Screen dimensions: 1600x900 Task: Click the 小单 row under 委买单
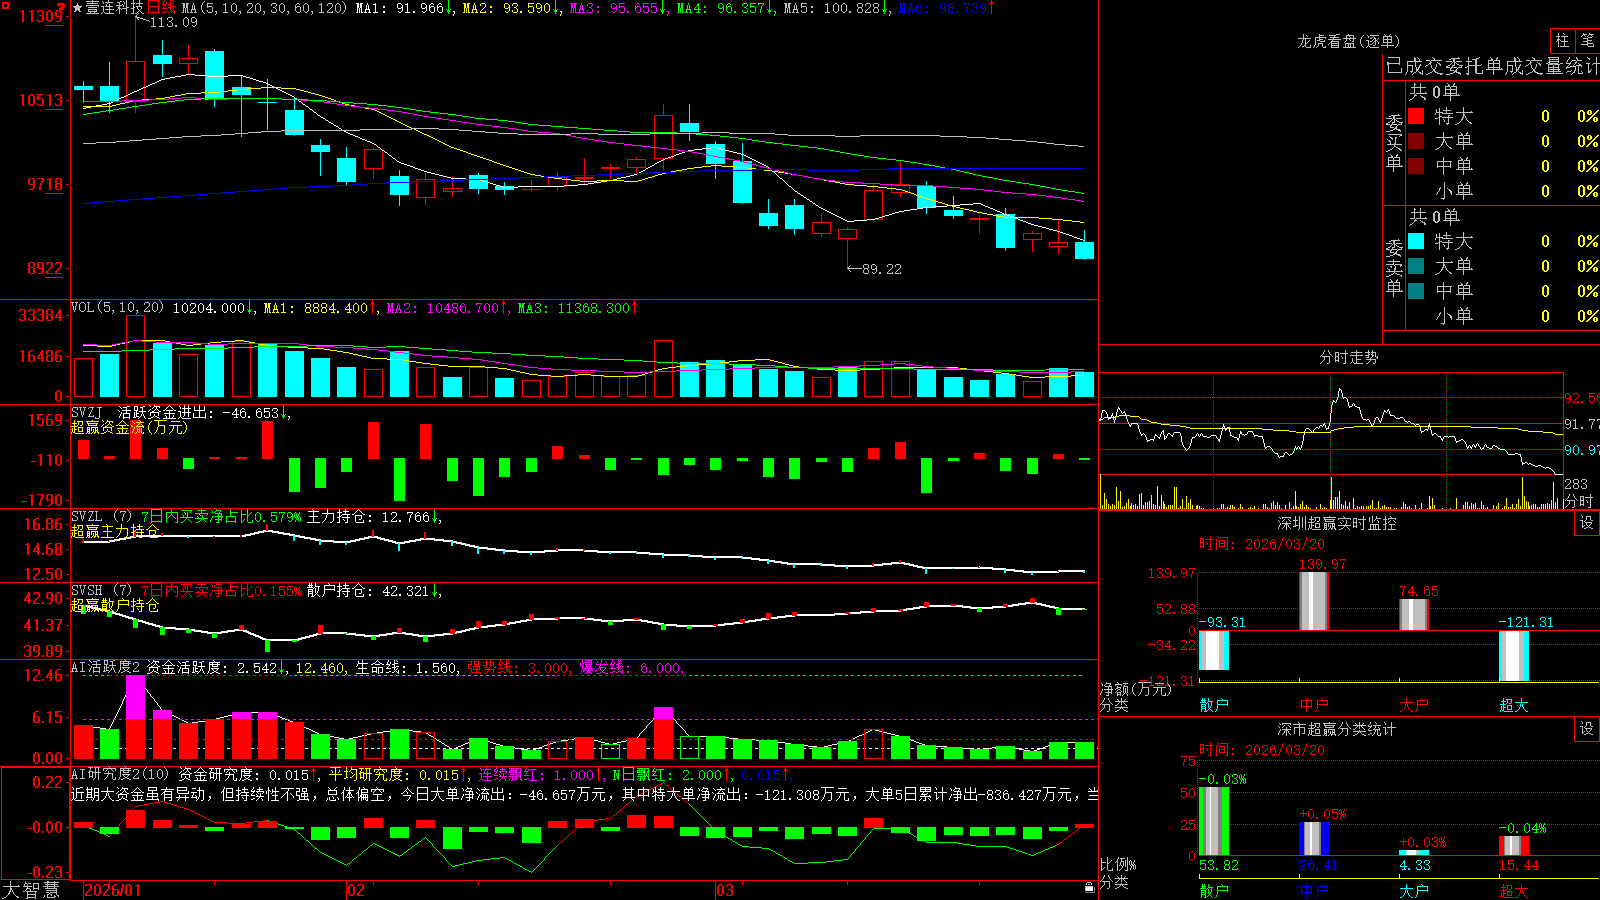(1503, 191)
